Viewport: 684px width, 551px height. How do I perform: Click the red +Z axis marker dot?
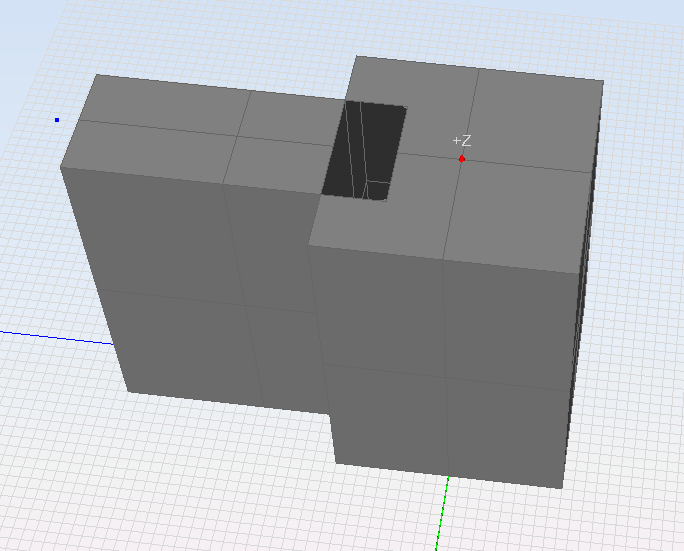click(461, 158)
